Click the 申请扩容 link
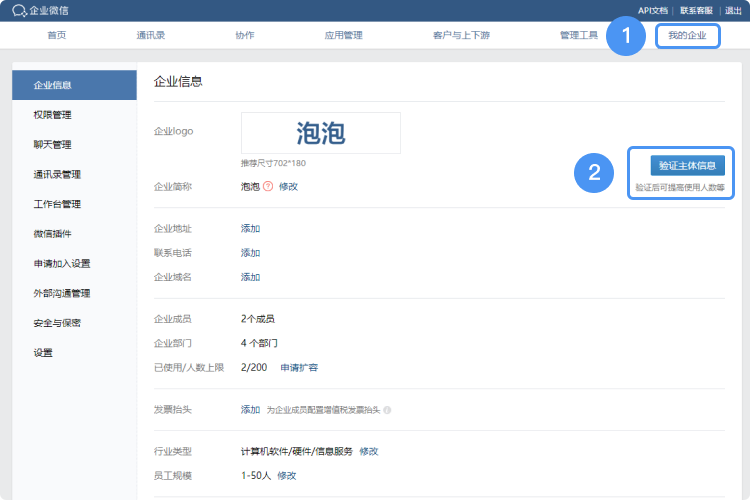Image resolution: width=750 pixels, height=500 pixels. click(298, 368)
